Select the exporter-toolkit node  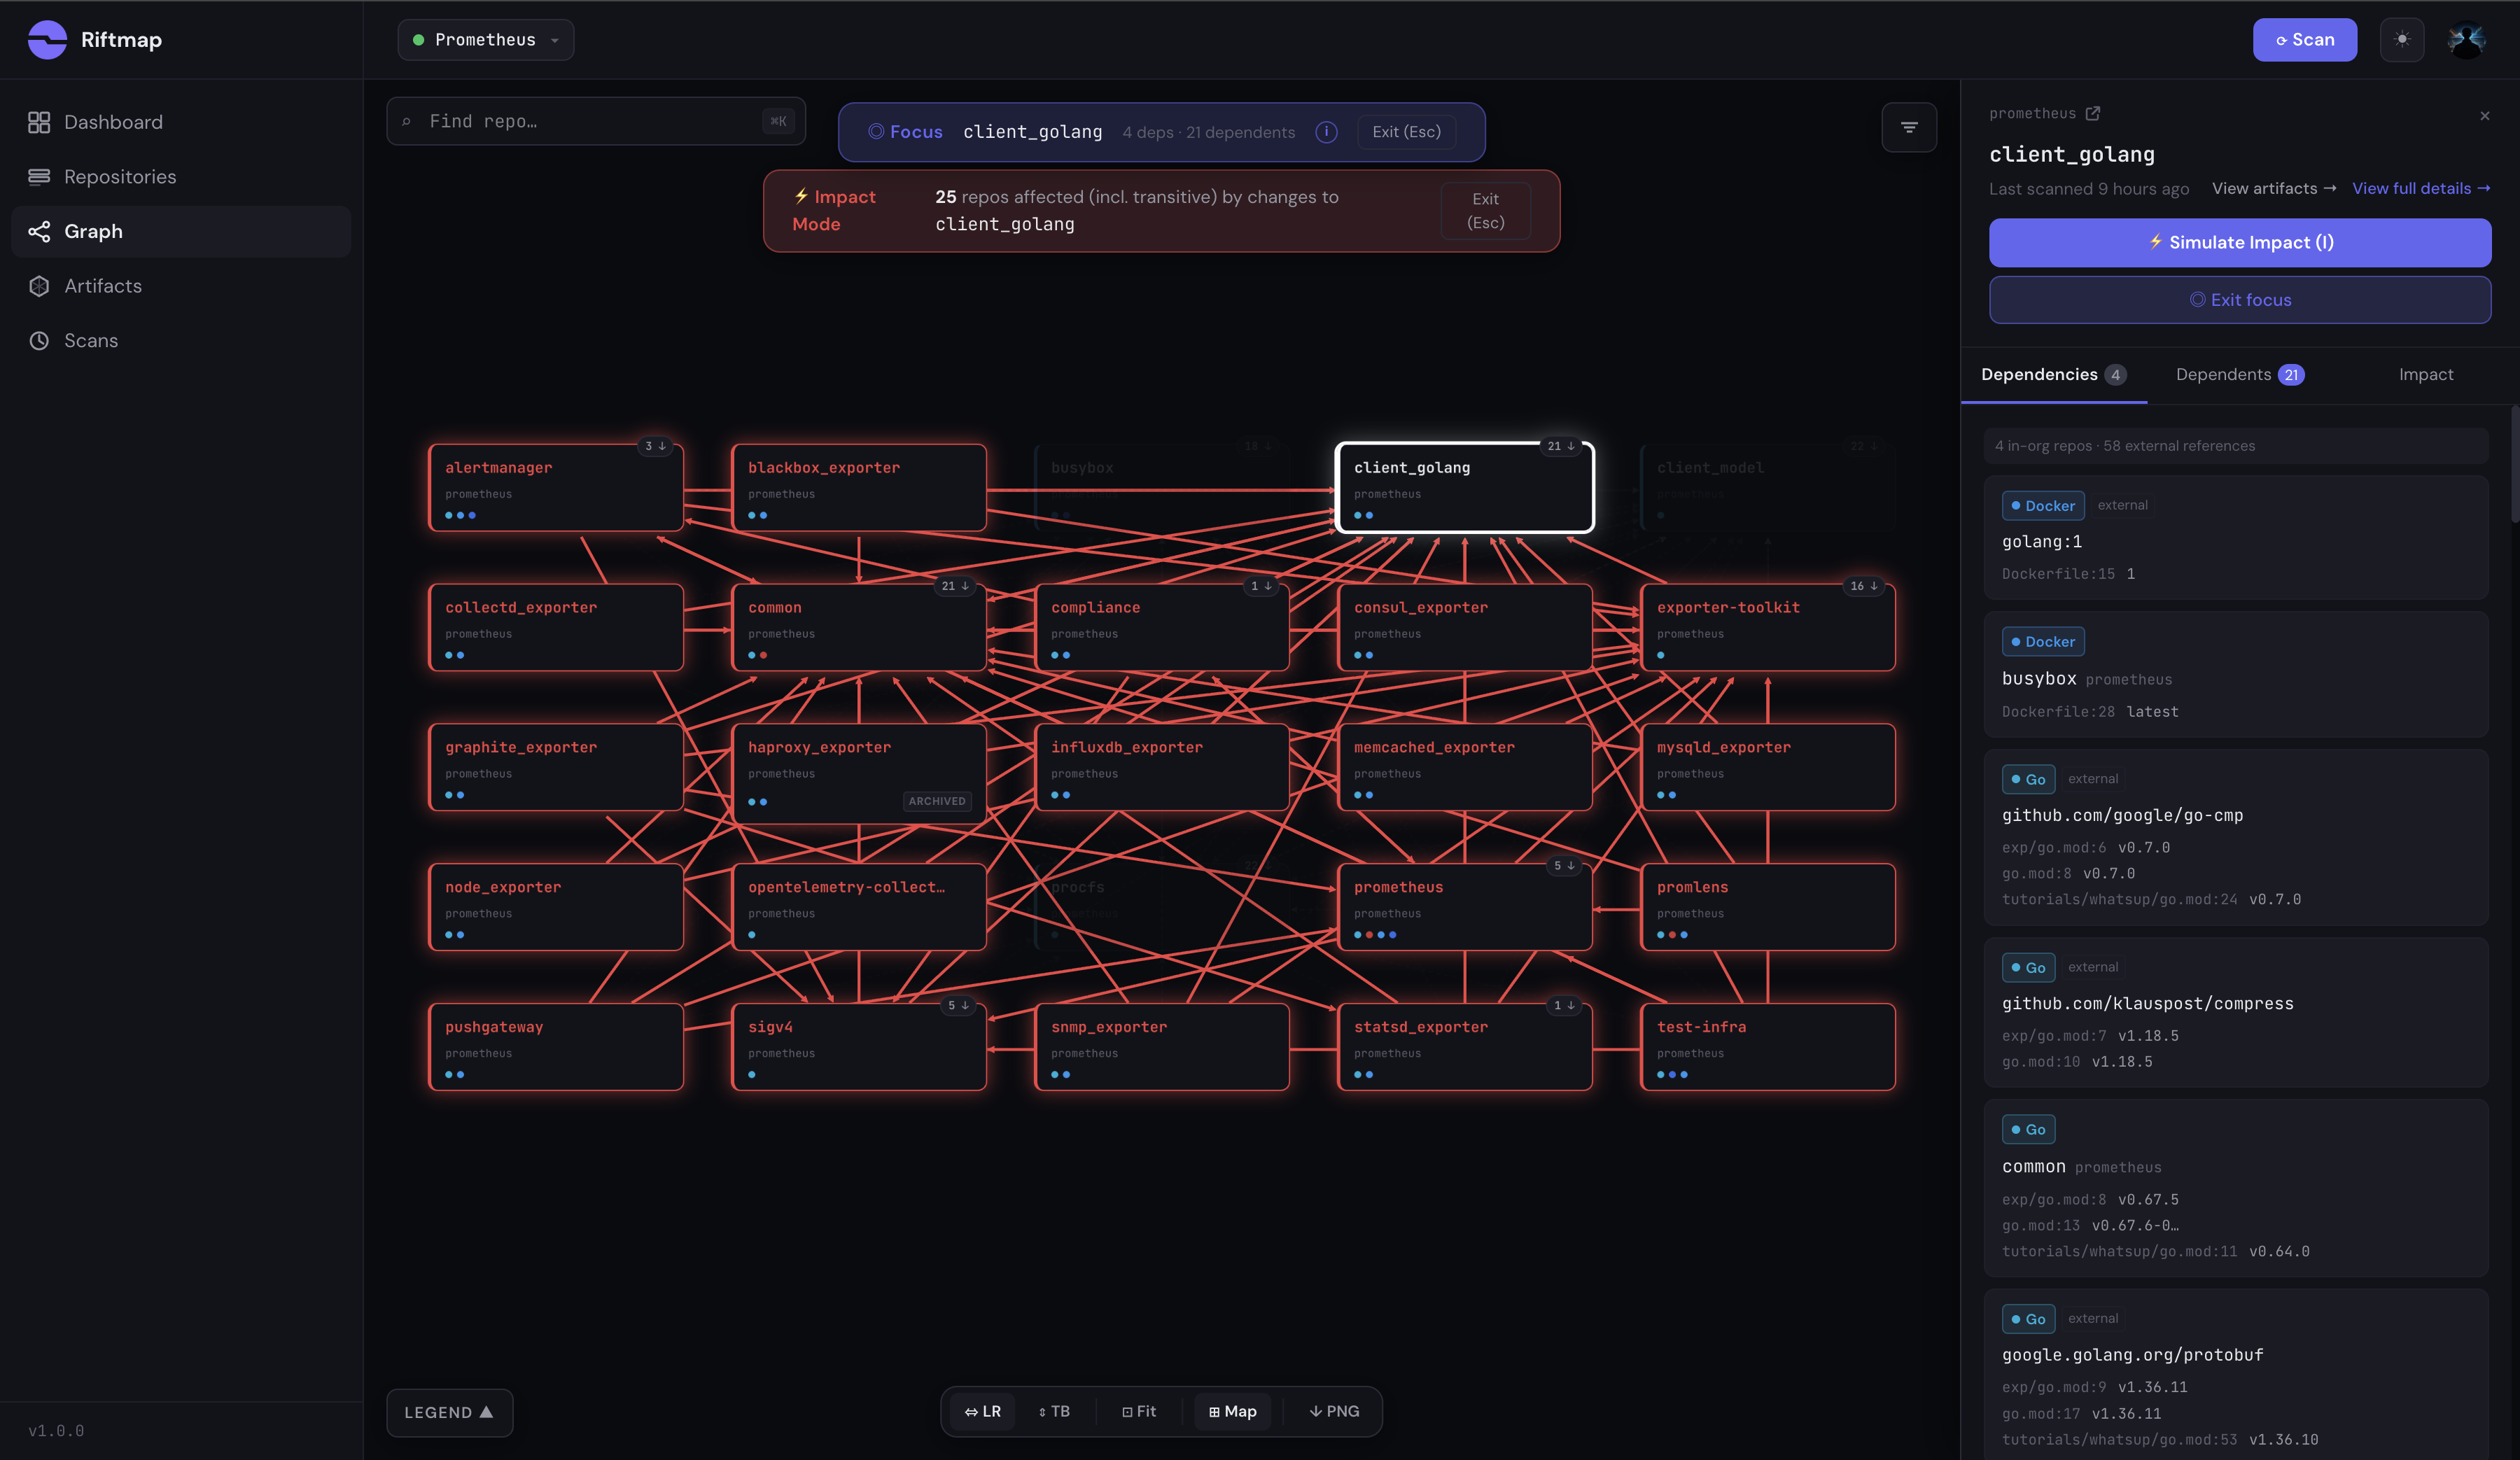(x=1768, y=628)
